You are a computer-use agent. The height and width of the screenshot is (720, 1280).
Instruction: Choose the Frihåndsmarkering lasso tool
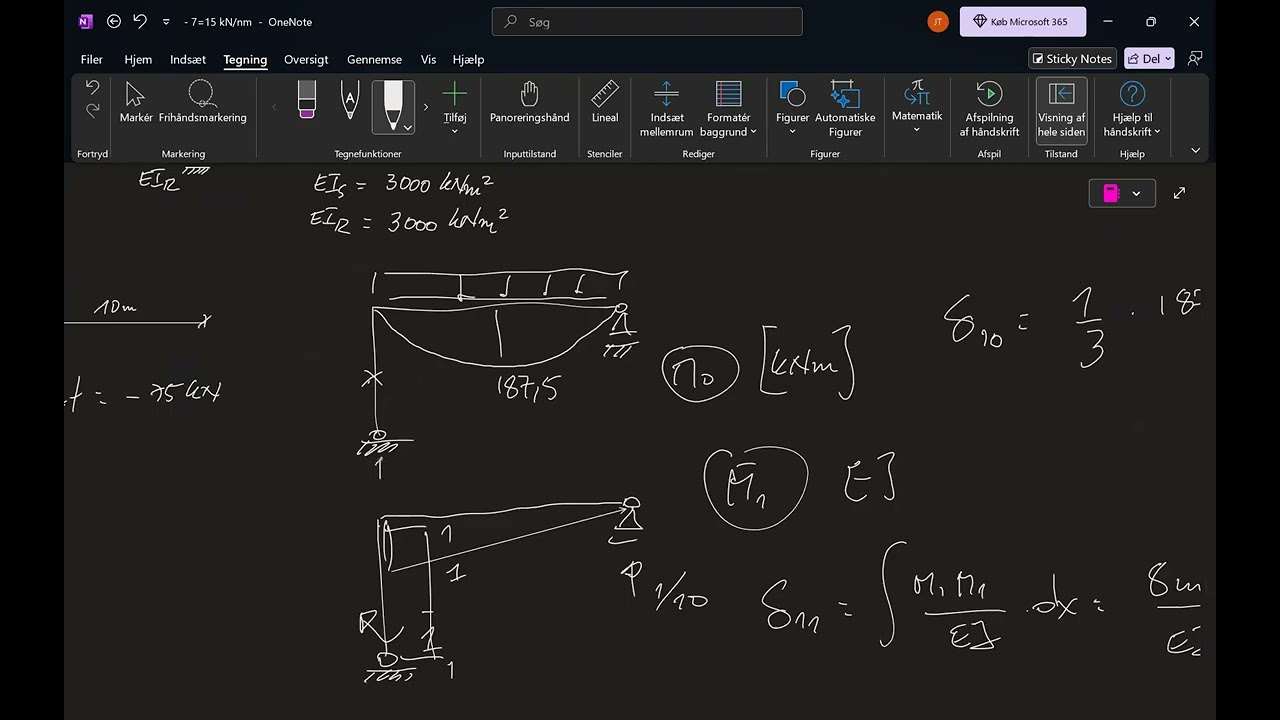point(202,103)
